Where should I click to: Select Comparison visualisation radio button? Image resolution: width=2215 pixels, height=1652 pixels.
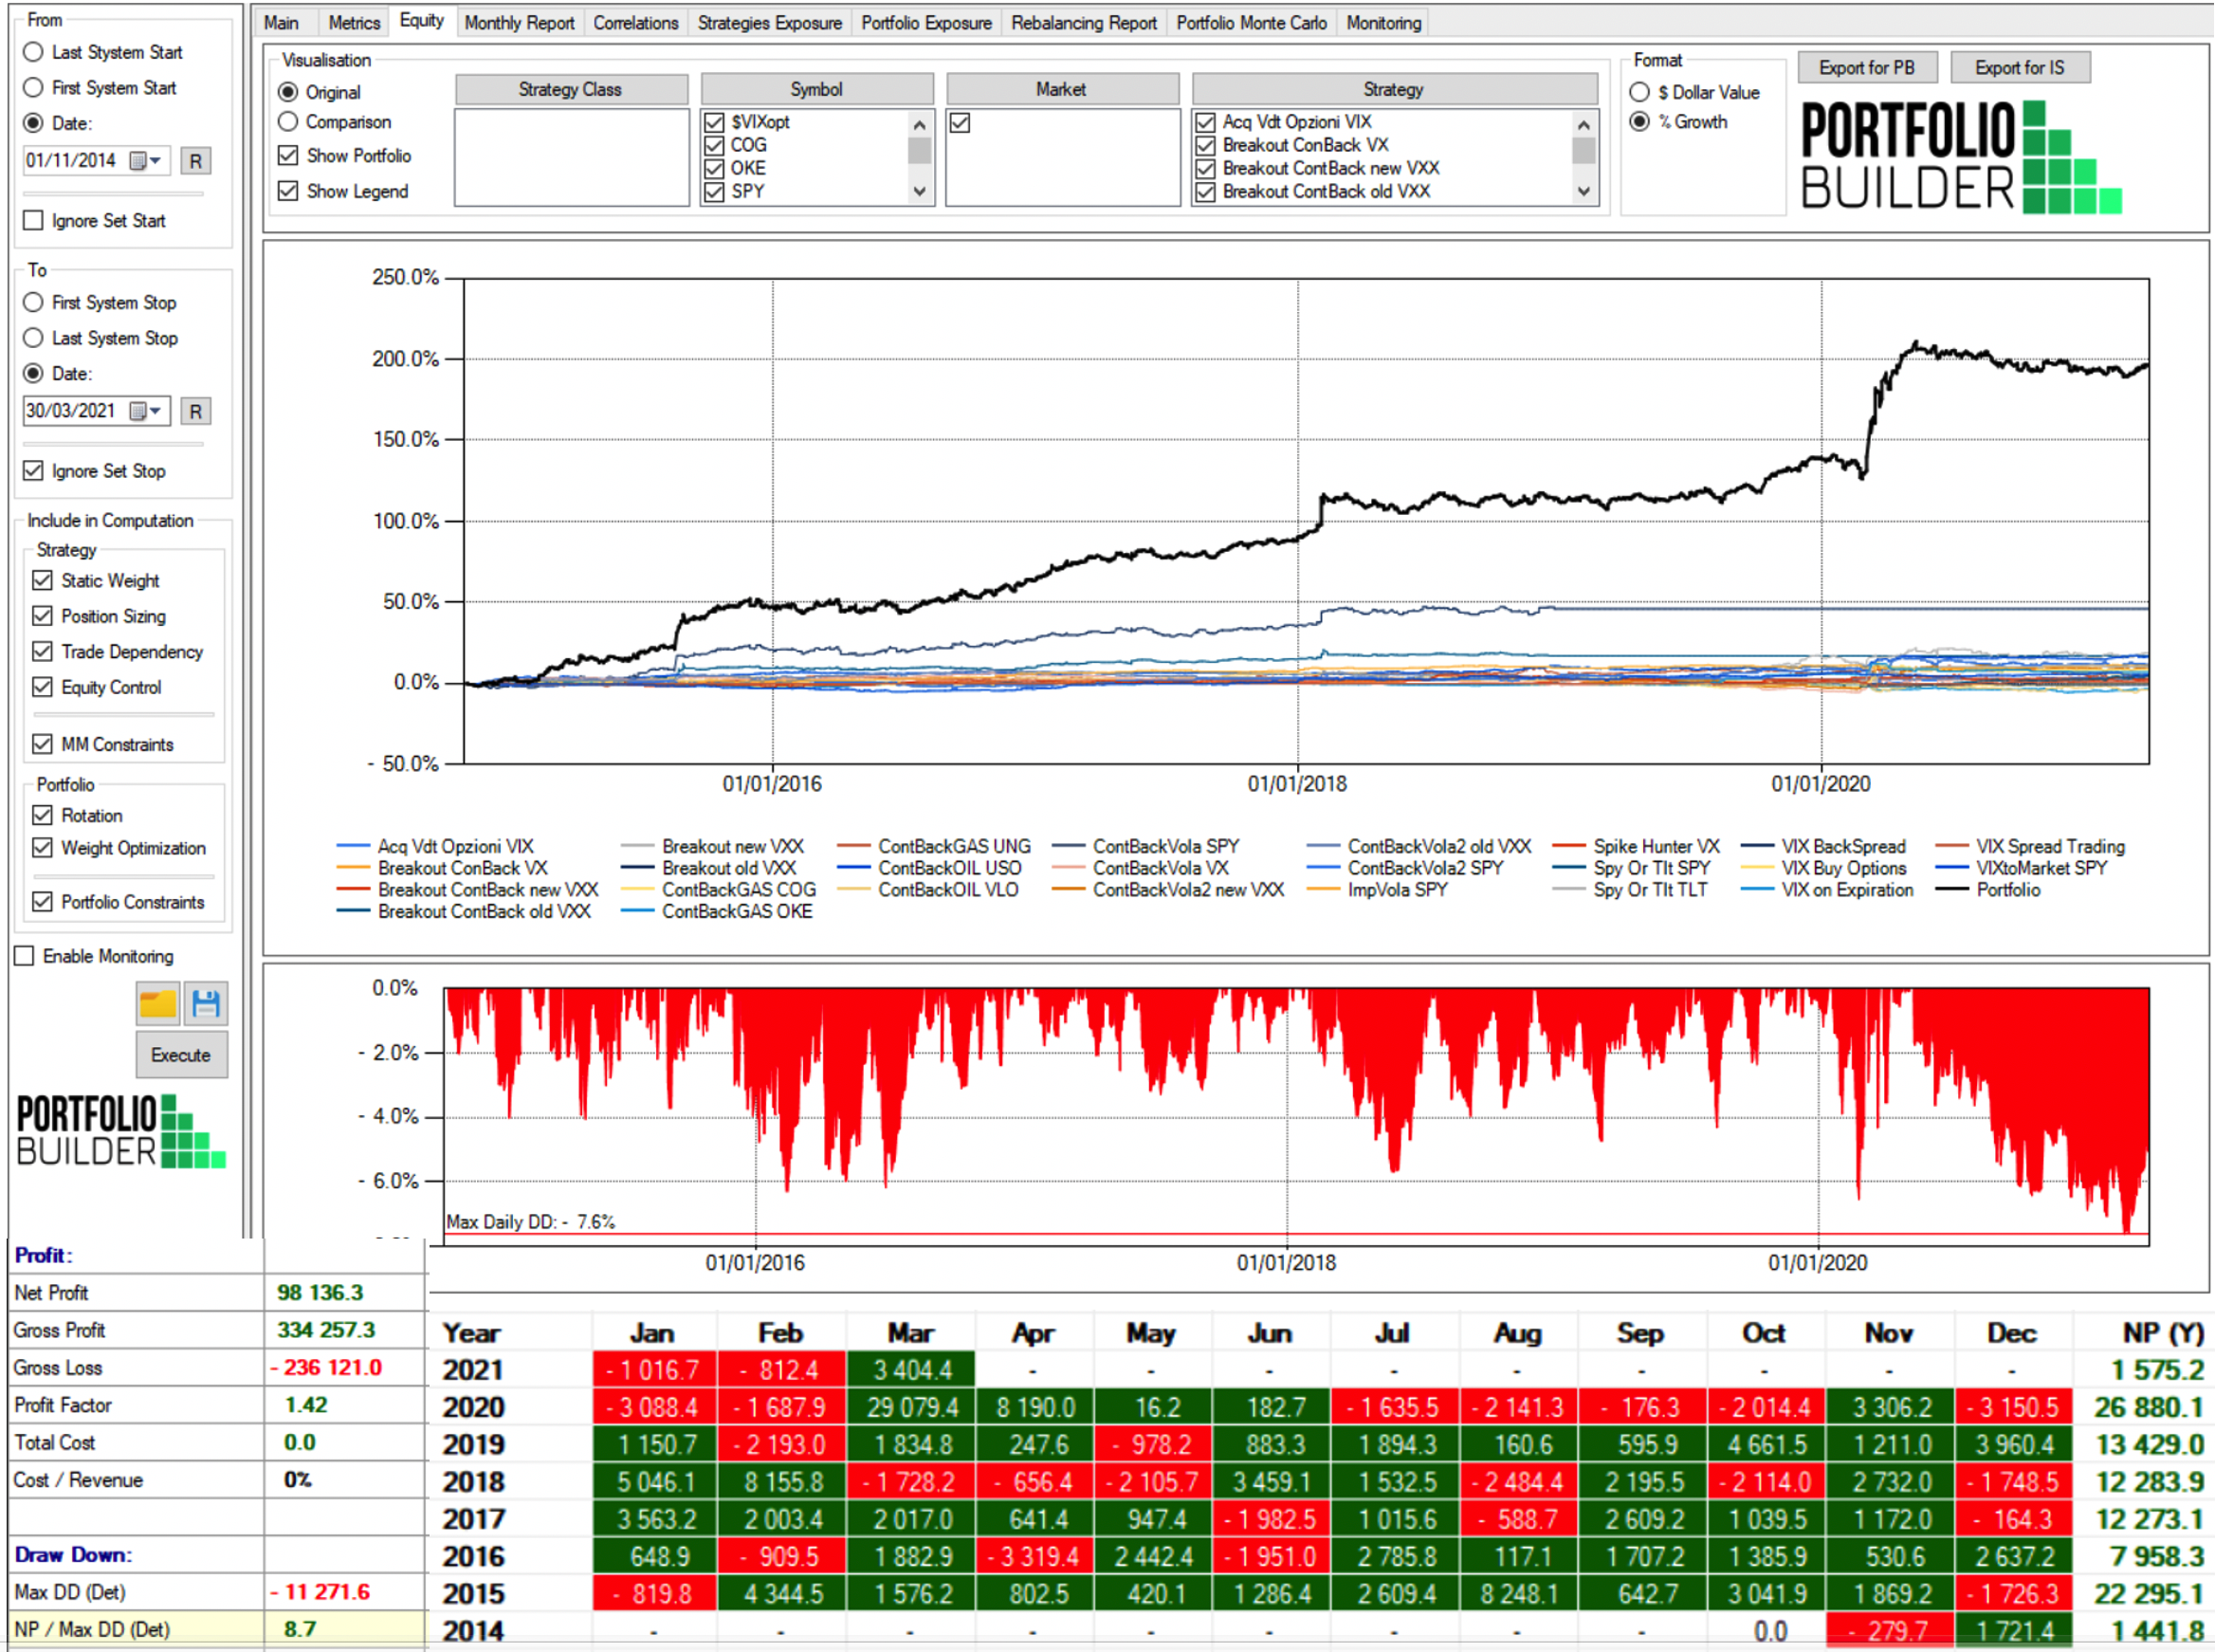coord(288,122)
